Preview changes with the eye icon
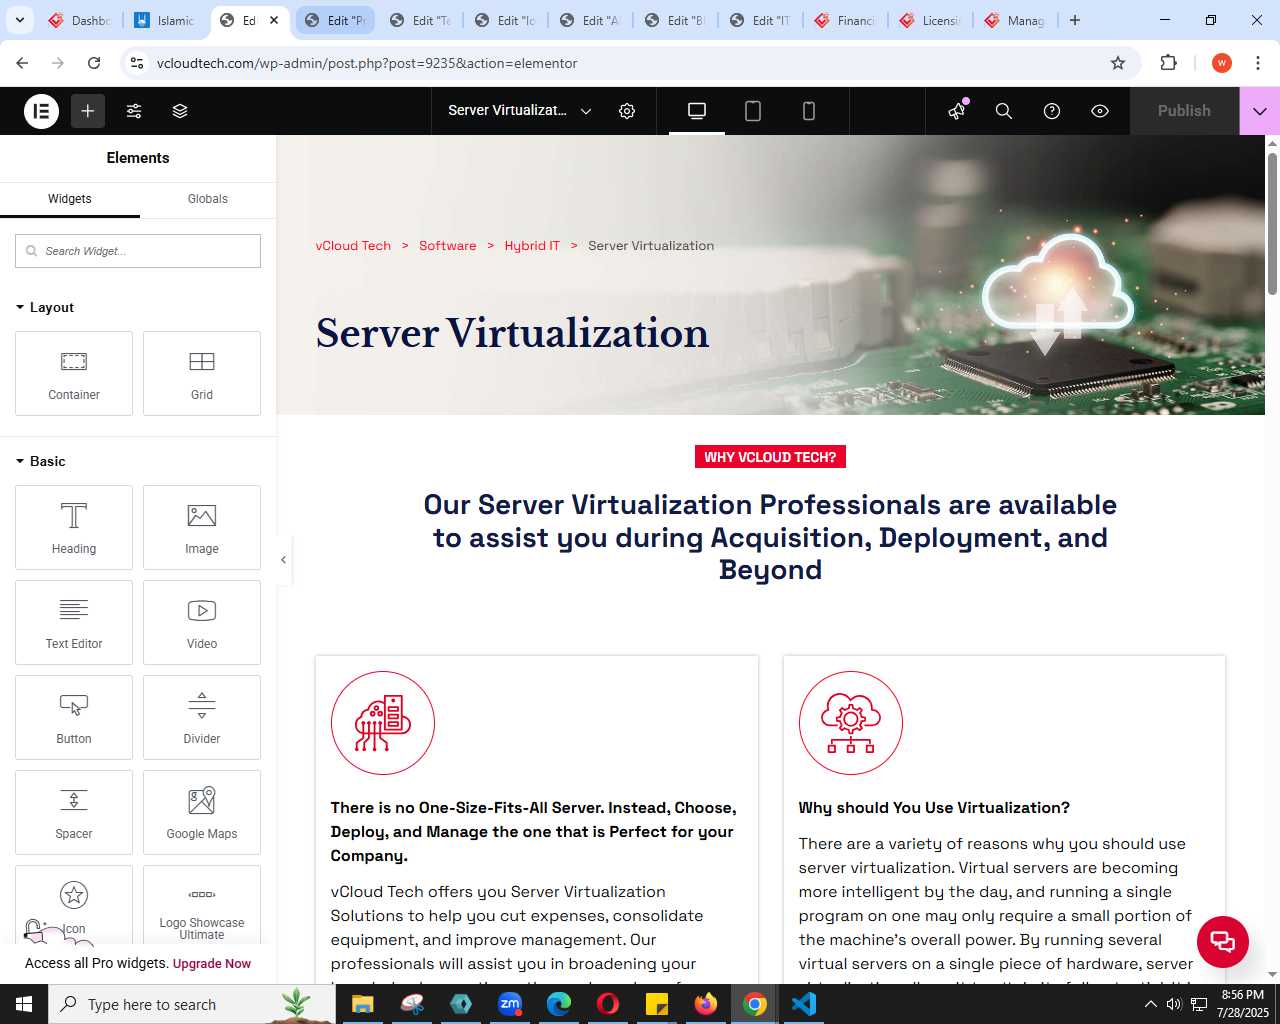The image size is (1280, 1024). coord(1100,111)
